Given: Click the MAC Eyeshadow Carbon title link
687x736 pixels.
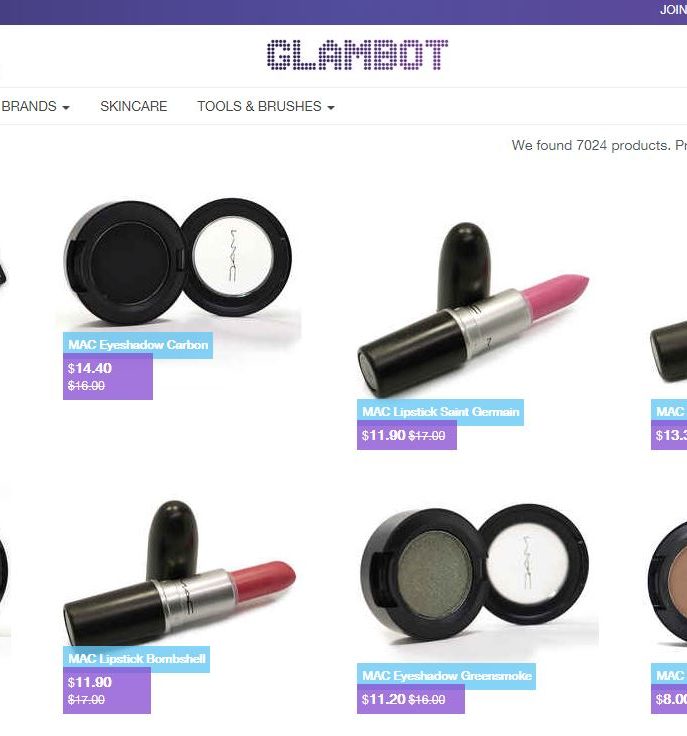Looking at the screenshot, I should point(138,345).
